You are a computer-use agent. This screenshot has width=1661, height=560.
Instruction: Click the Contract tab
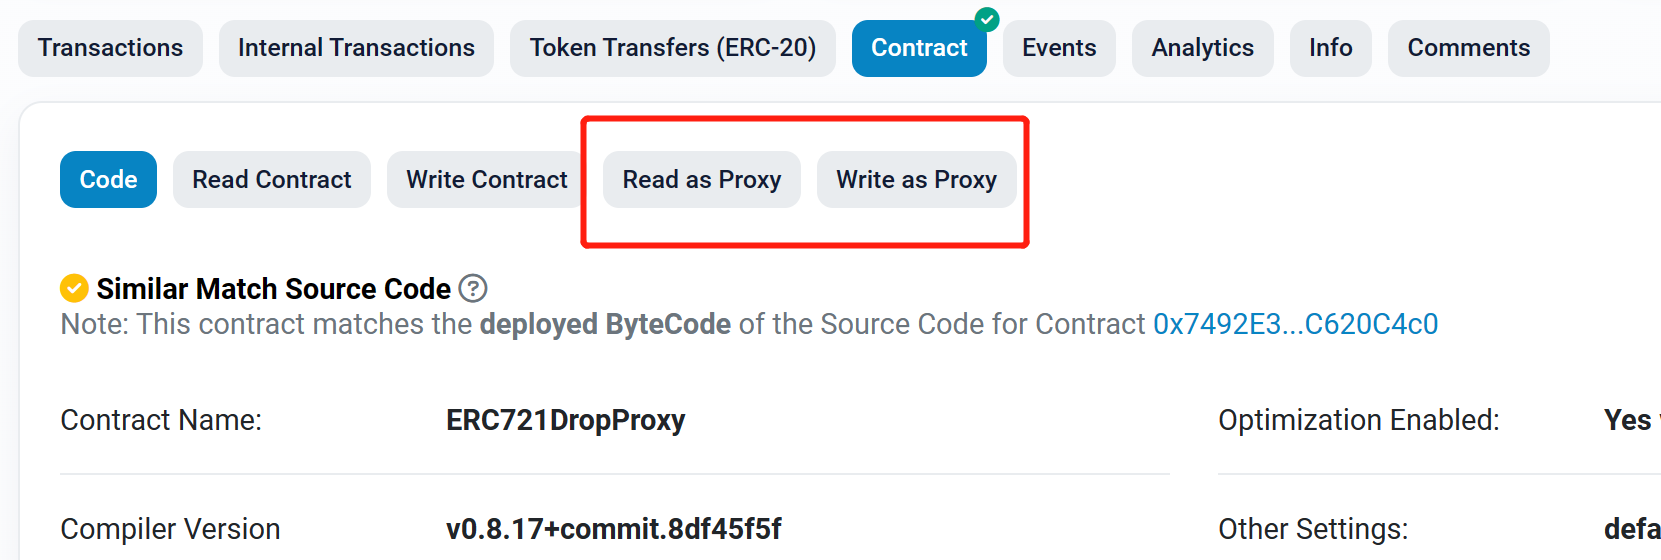pyautogui.click(x=919, y=48)
